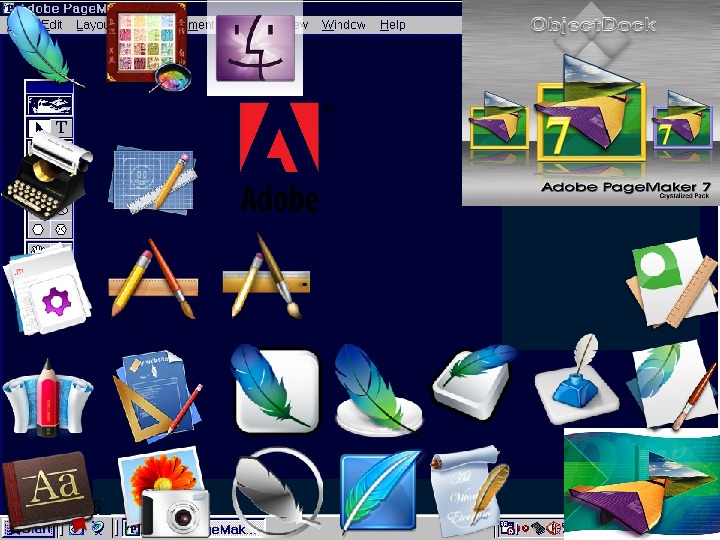Viewport: 720px width, 540px height.
Task: Click pencil and red brush on wooden ruler icon
Action: (x=154, y=279)
